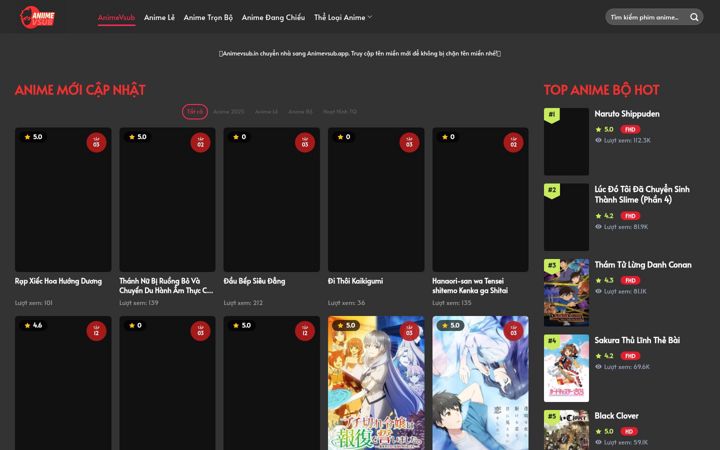720x450 pixels.
Task: Click the star rating icon next to Naruto's 5.0
Action: 598,129
